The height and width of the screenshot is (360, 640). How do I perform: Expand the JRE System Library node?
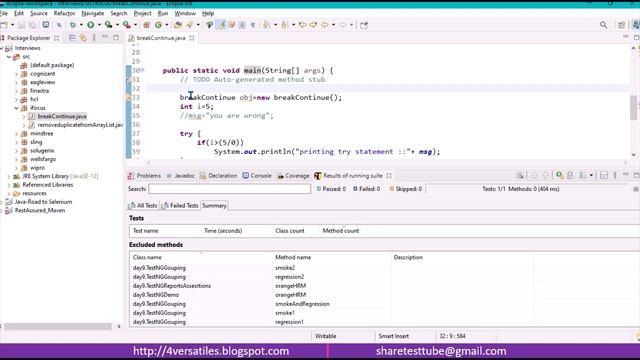[x=9, y=176]
